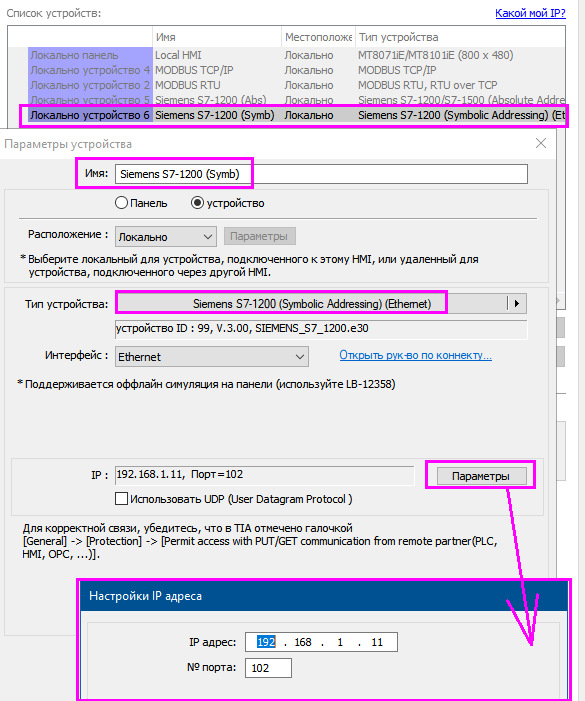Select the MODBUS TCP/IP device row
Image resolution: width=585 pixels, height=701 pixels.
click(x=286, y=70)
